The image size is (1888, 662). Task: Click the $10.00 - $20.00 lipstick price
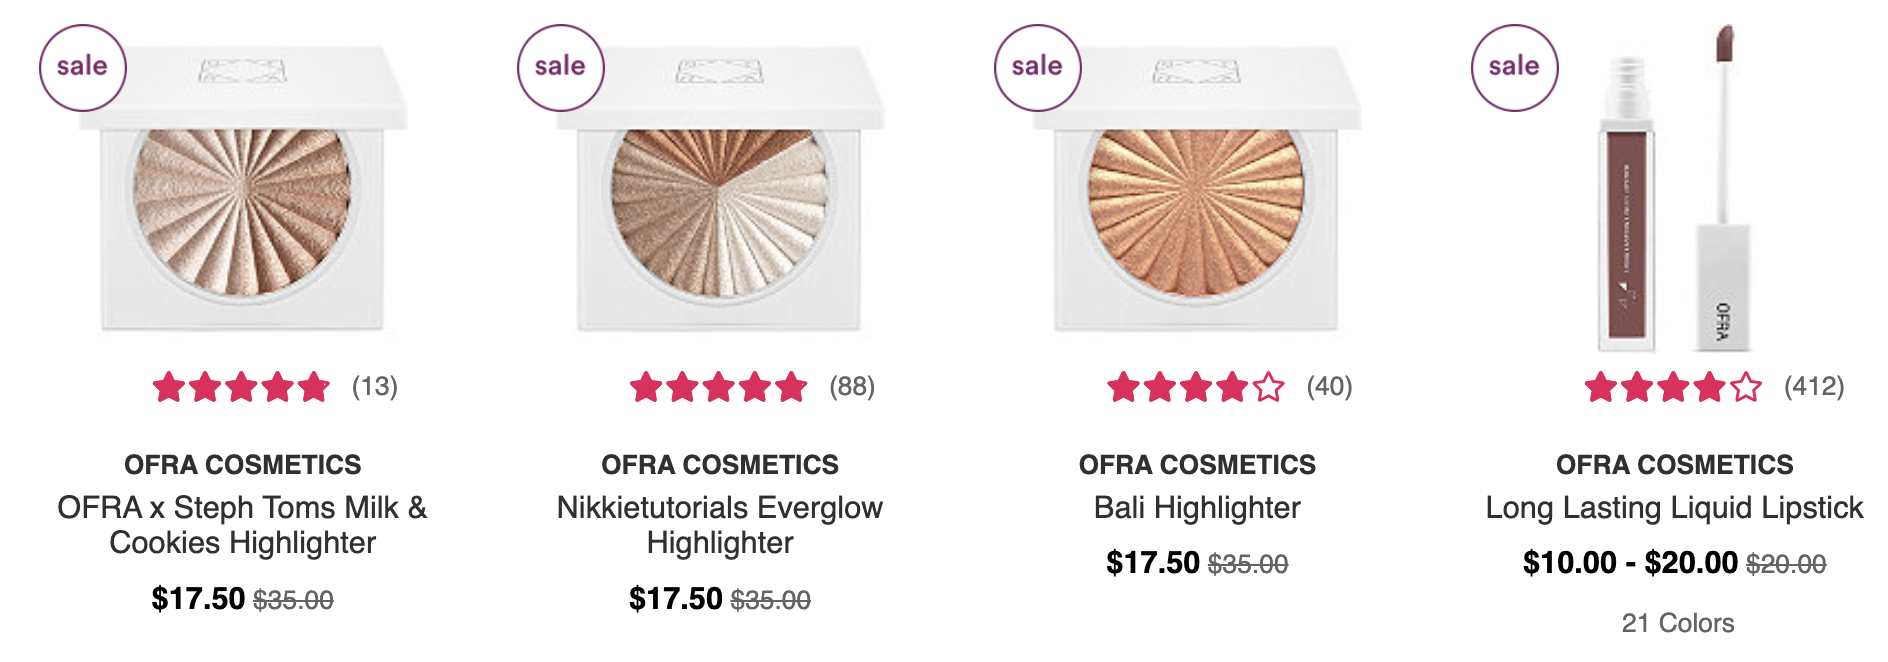click(1630, 563)
